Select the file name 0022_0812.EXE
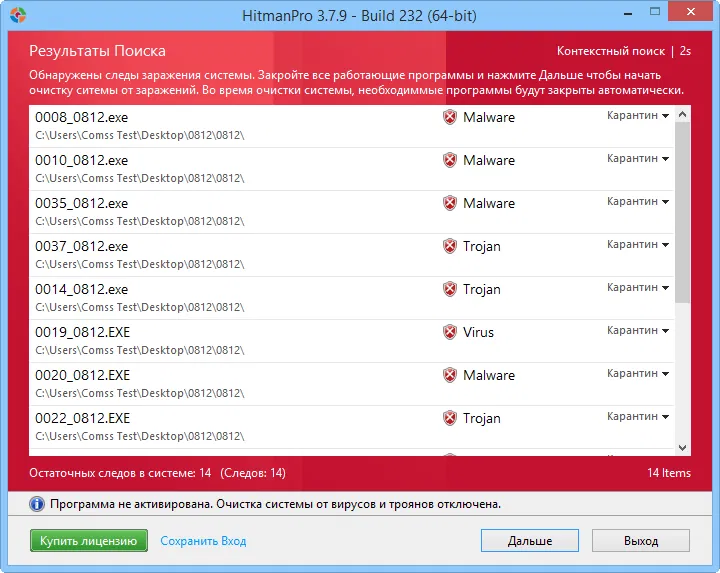 83,419
